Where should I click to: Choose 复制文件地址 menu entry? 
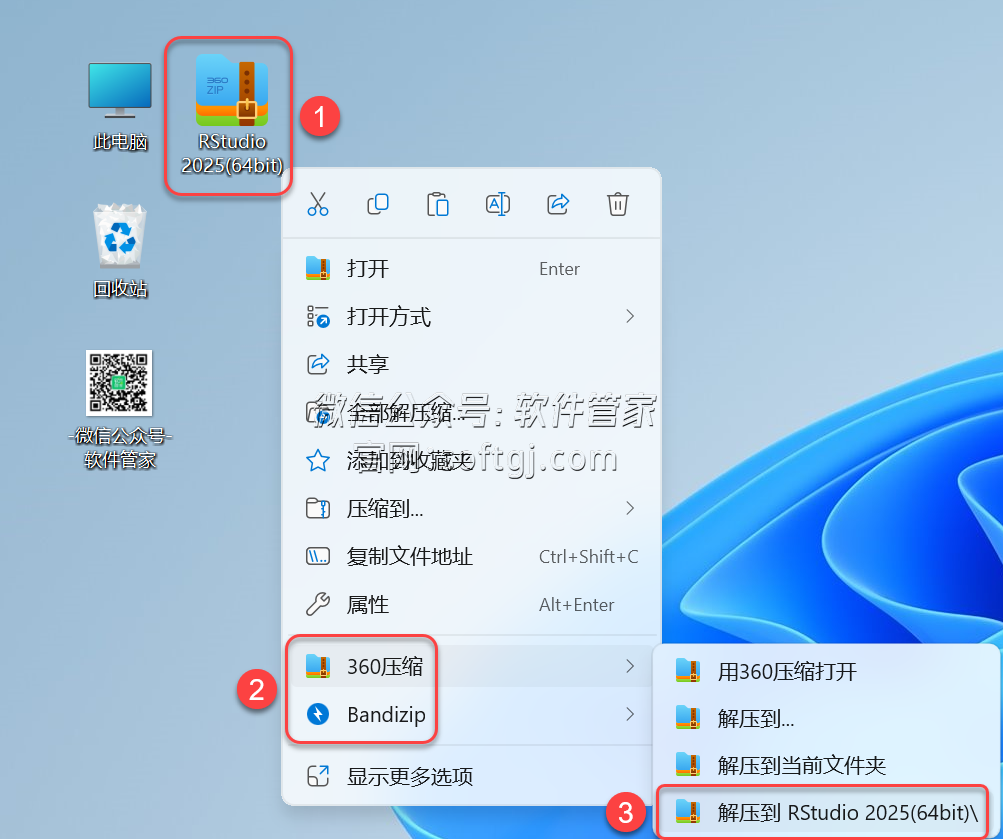coord(471,557)
